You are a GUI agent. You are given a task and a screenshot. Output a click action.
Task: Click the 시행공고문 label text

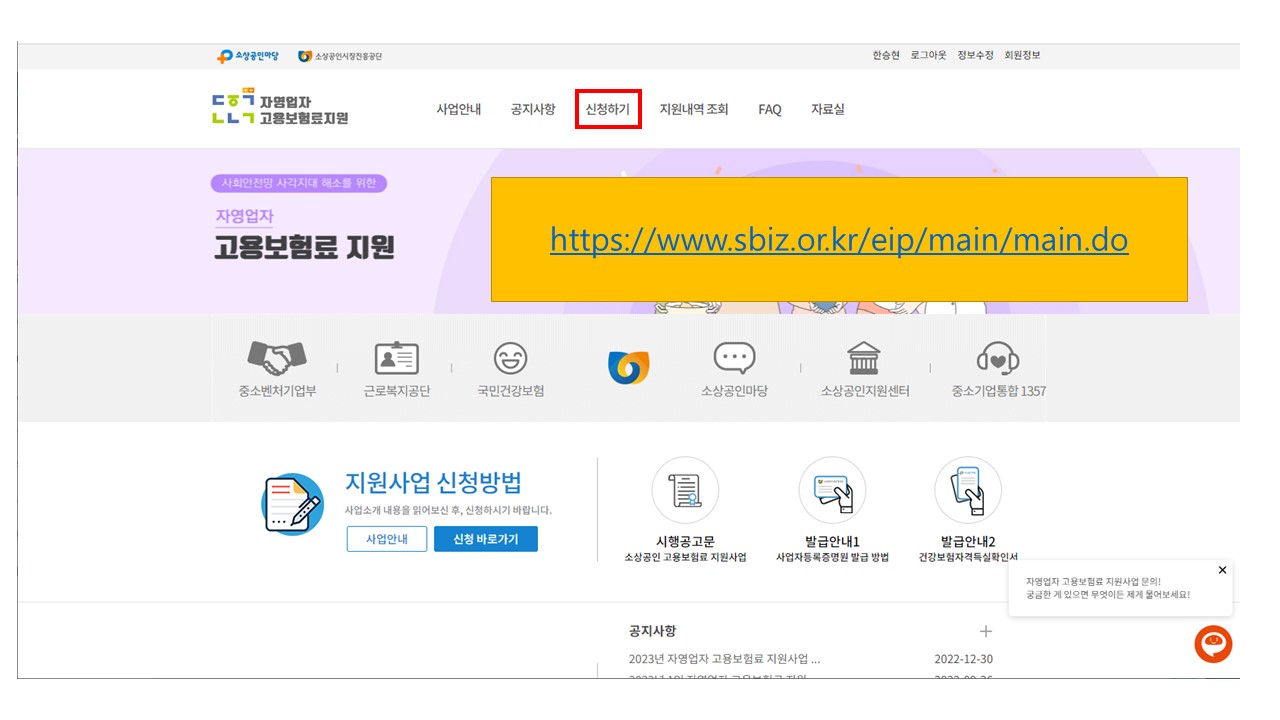[x=685, y=542]
